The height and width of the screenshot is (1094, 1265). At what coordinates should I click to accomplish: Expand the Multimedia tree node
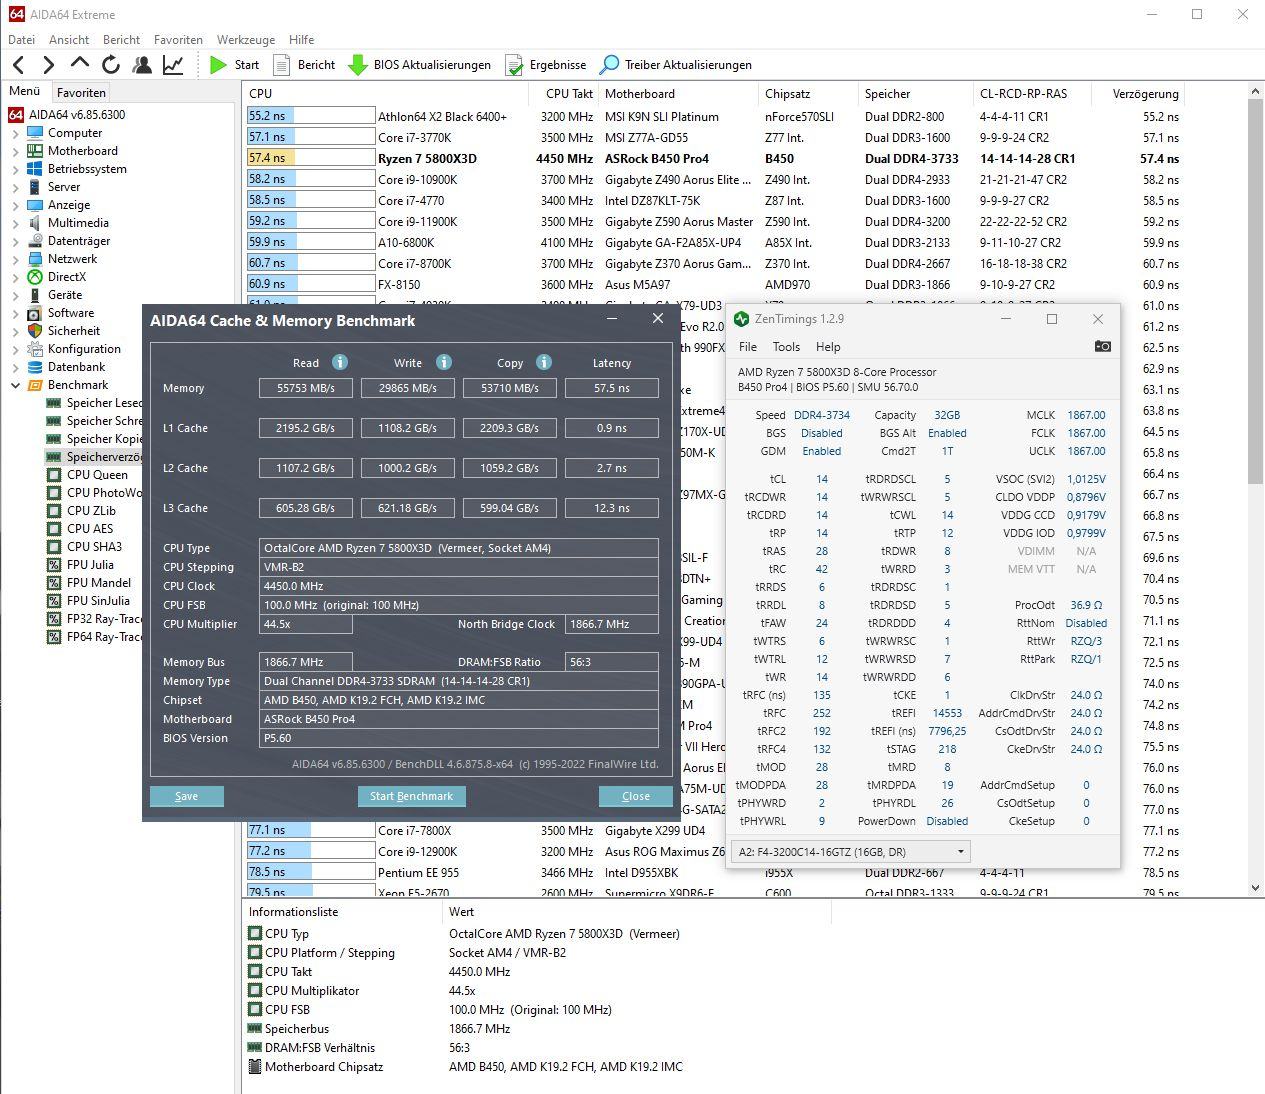[x=16, y=223]
